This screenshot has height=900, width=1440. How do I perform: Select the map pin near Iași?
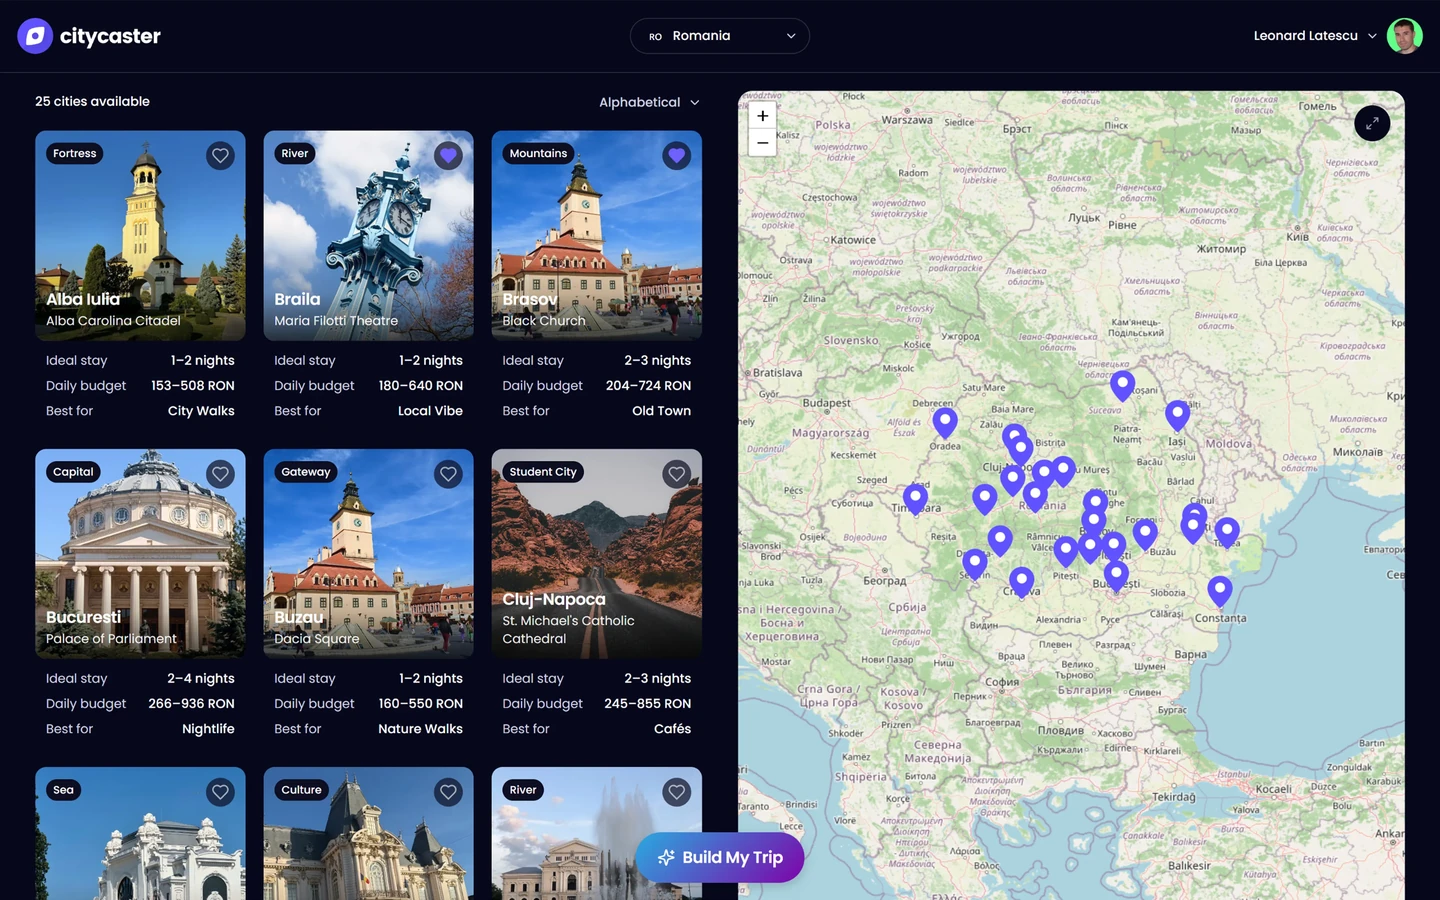(x=1178, y=414)
